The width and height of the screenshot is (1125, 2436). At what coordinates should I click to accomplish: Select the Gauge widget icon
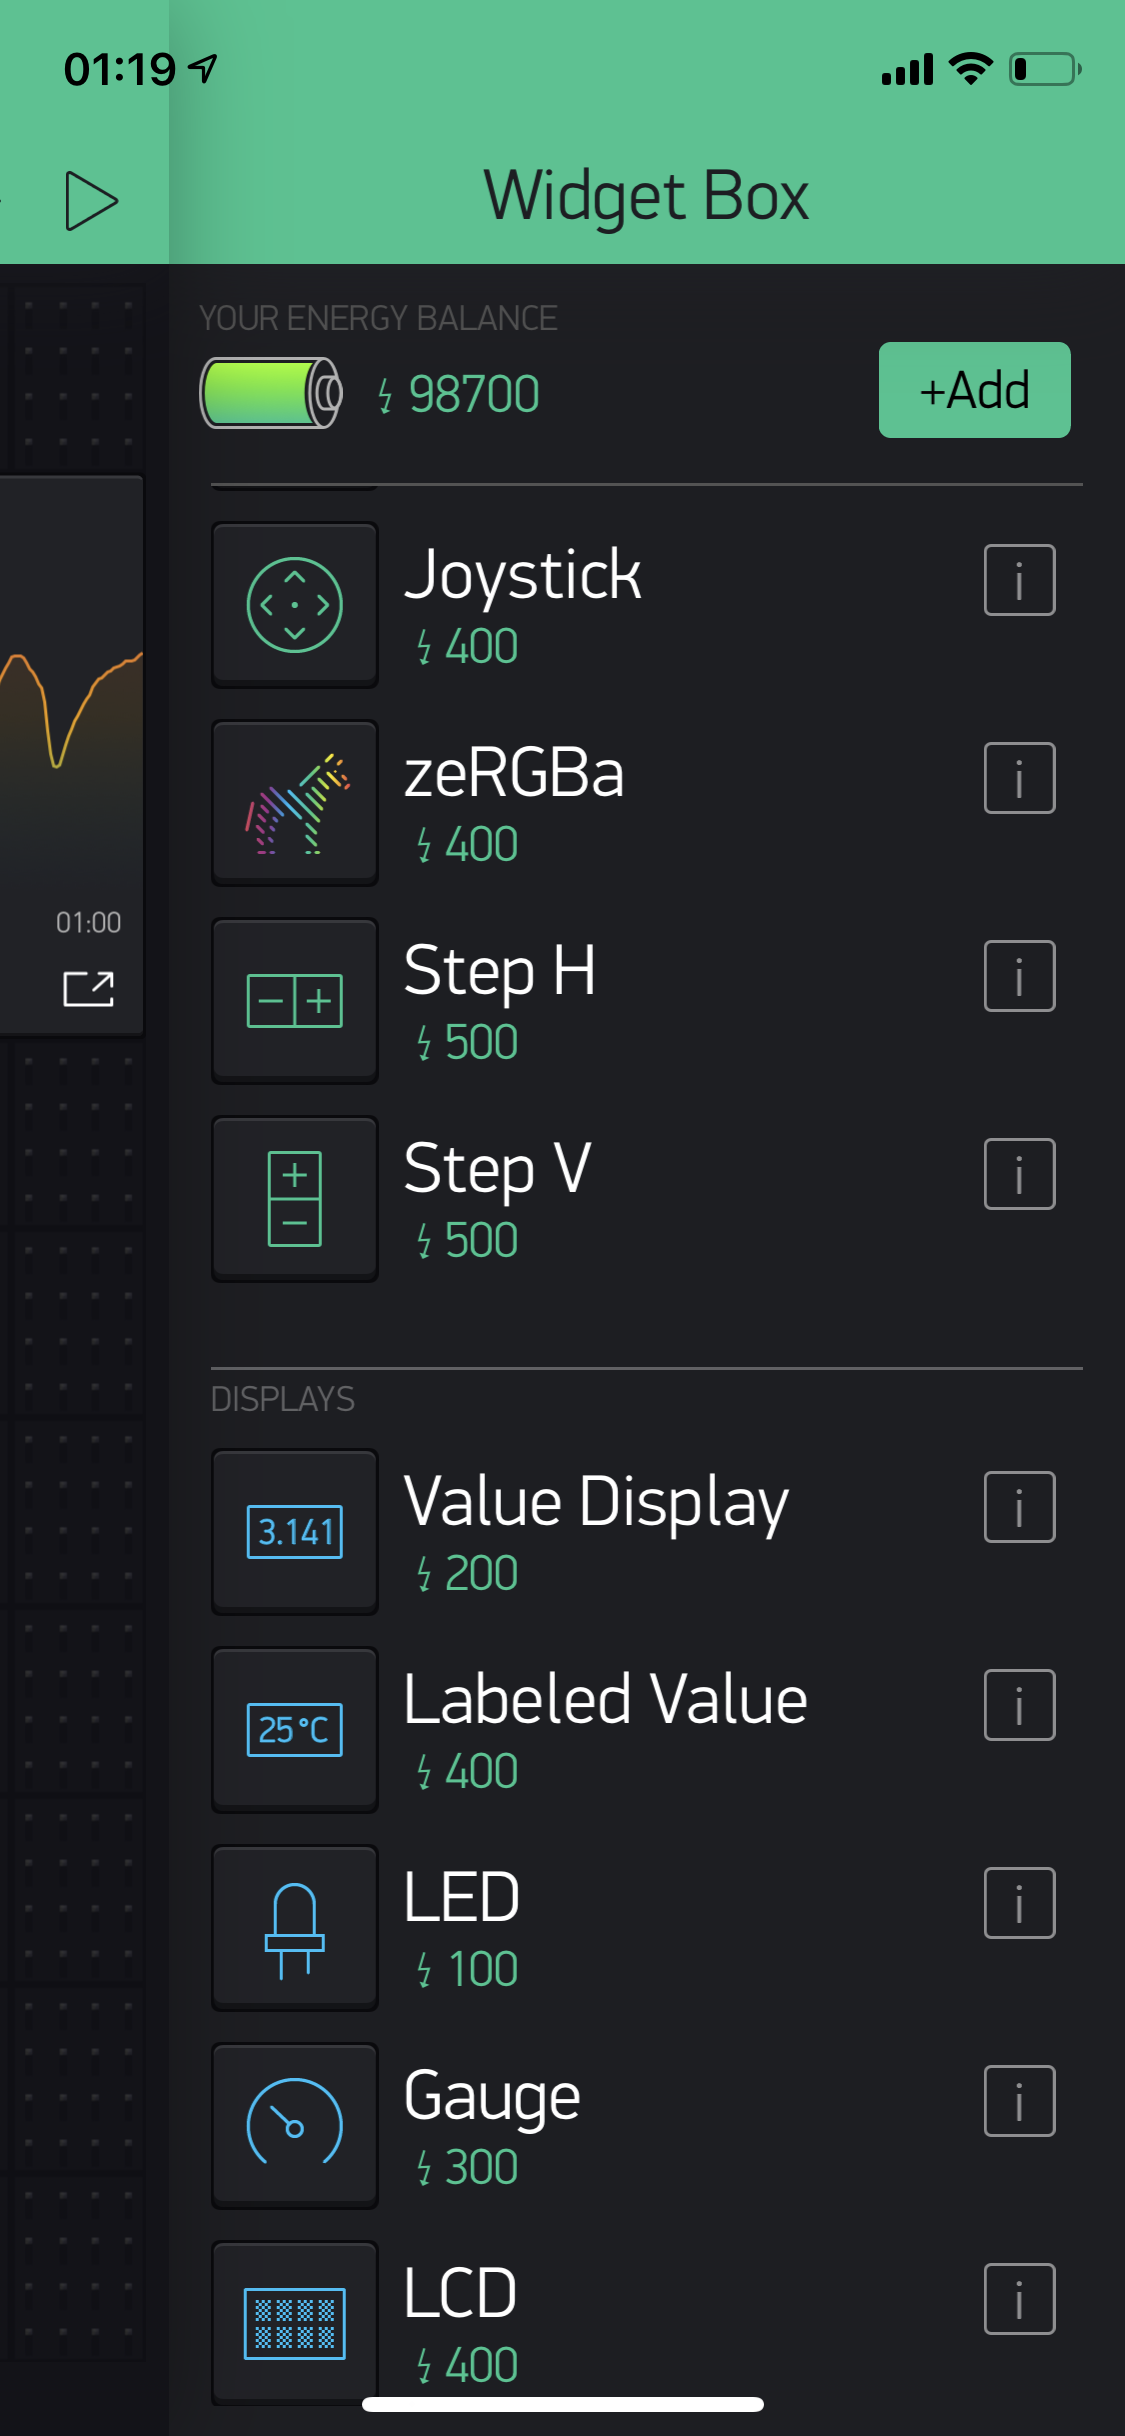point(295,2126)
